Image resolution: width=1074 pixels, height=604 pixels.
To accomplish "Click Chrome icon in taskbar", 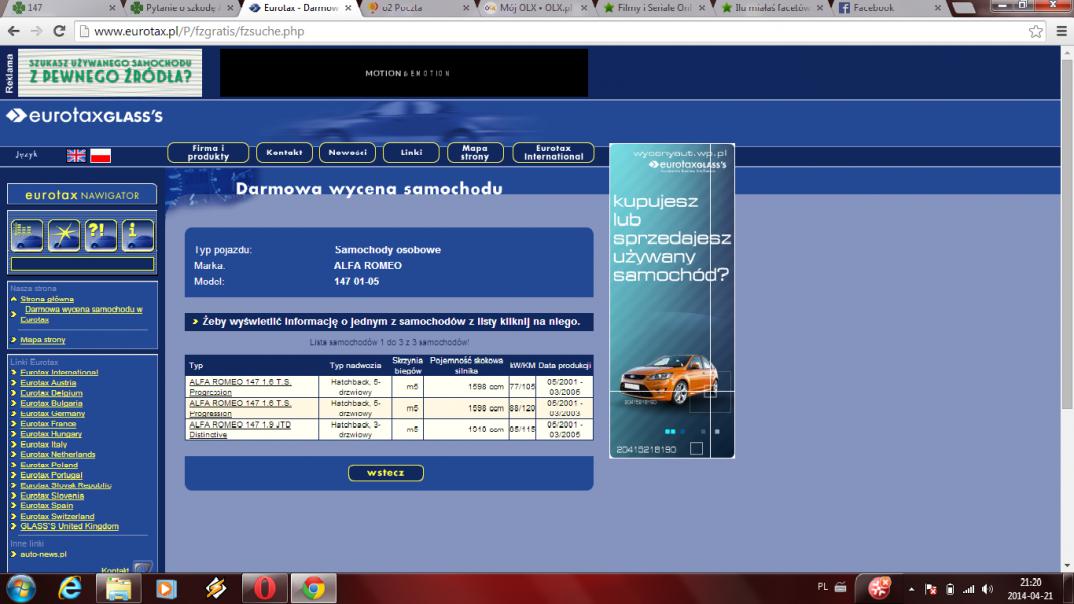I will pos(314,588).
